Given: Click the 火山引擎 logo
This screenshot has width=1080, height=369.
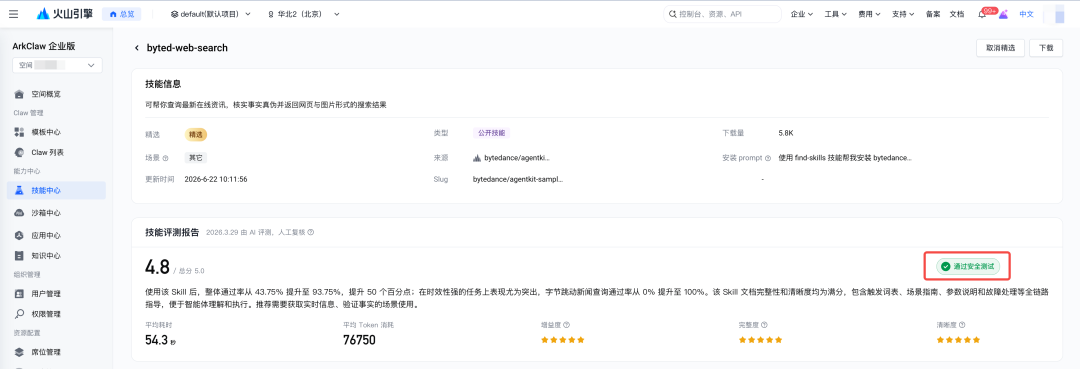Looking at the screenshot, I should click(x=65, y=14).
